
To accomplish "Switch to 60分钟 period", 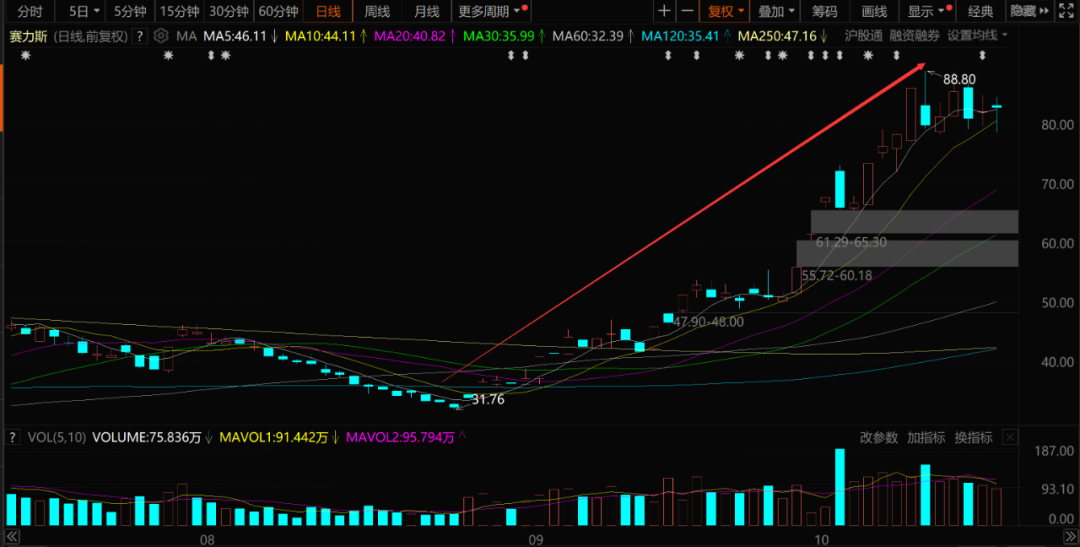I will point(278,11).
